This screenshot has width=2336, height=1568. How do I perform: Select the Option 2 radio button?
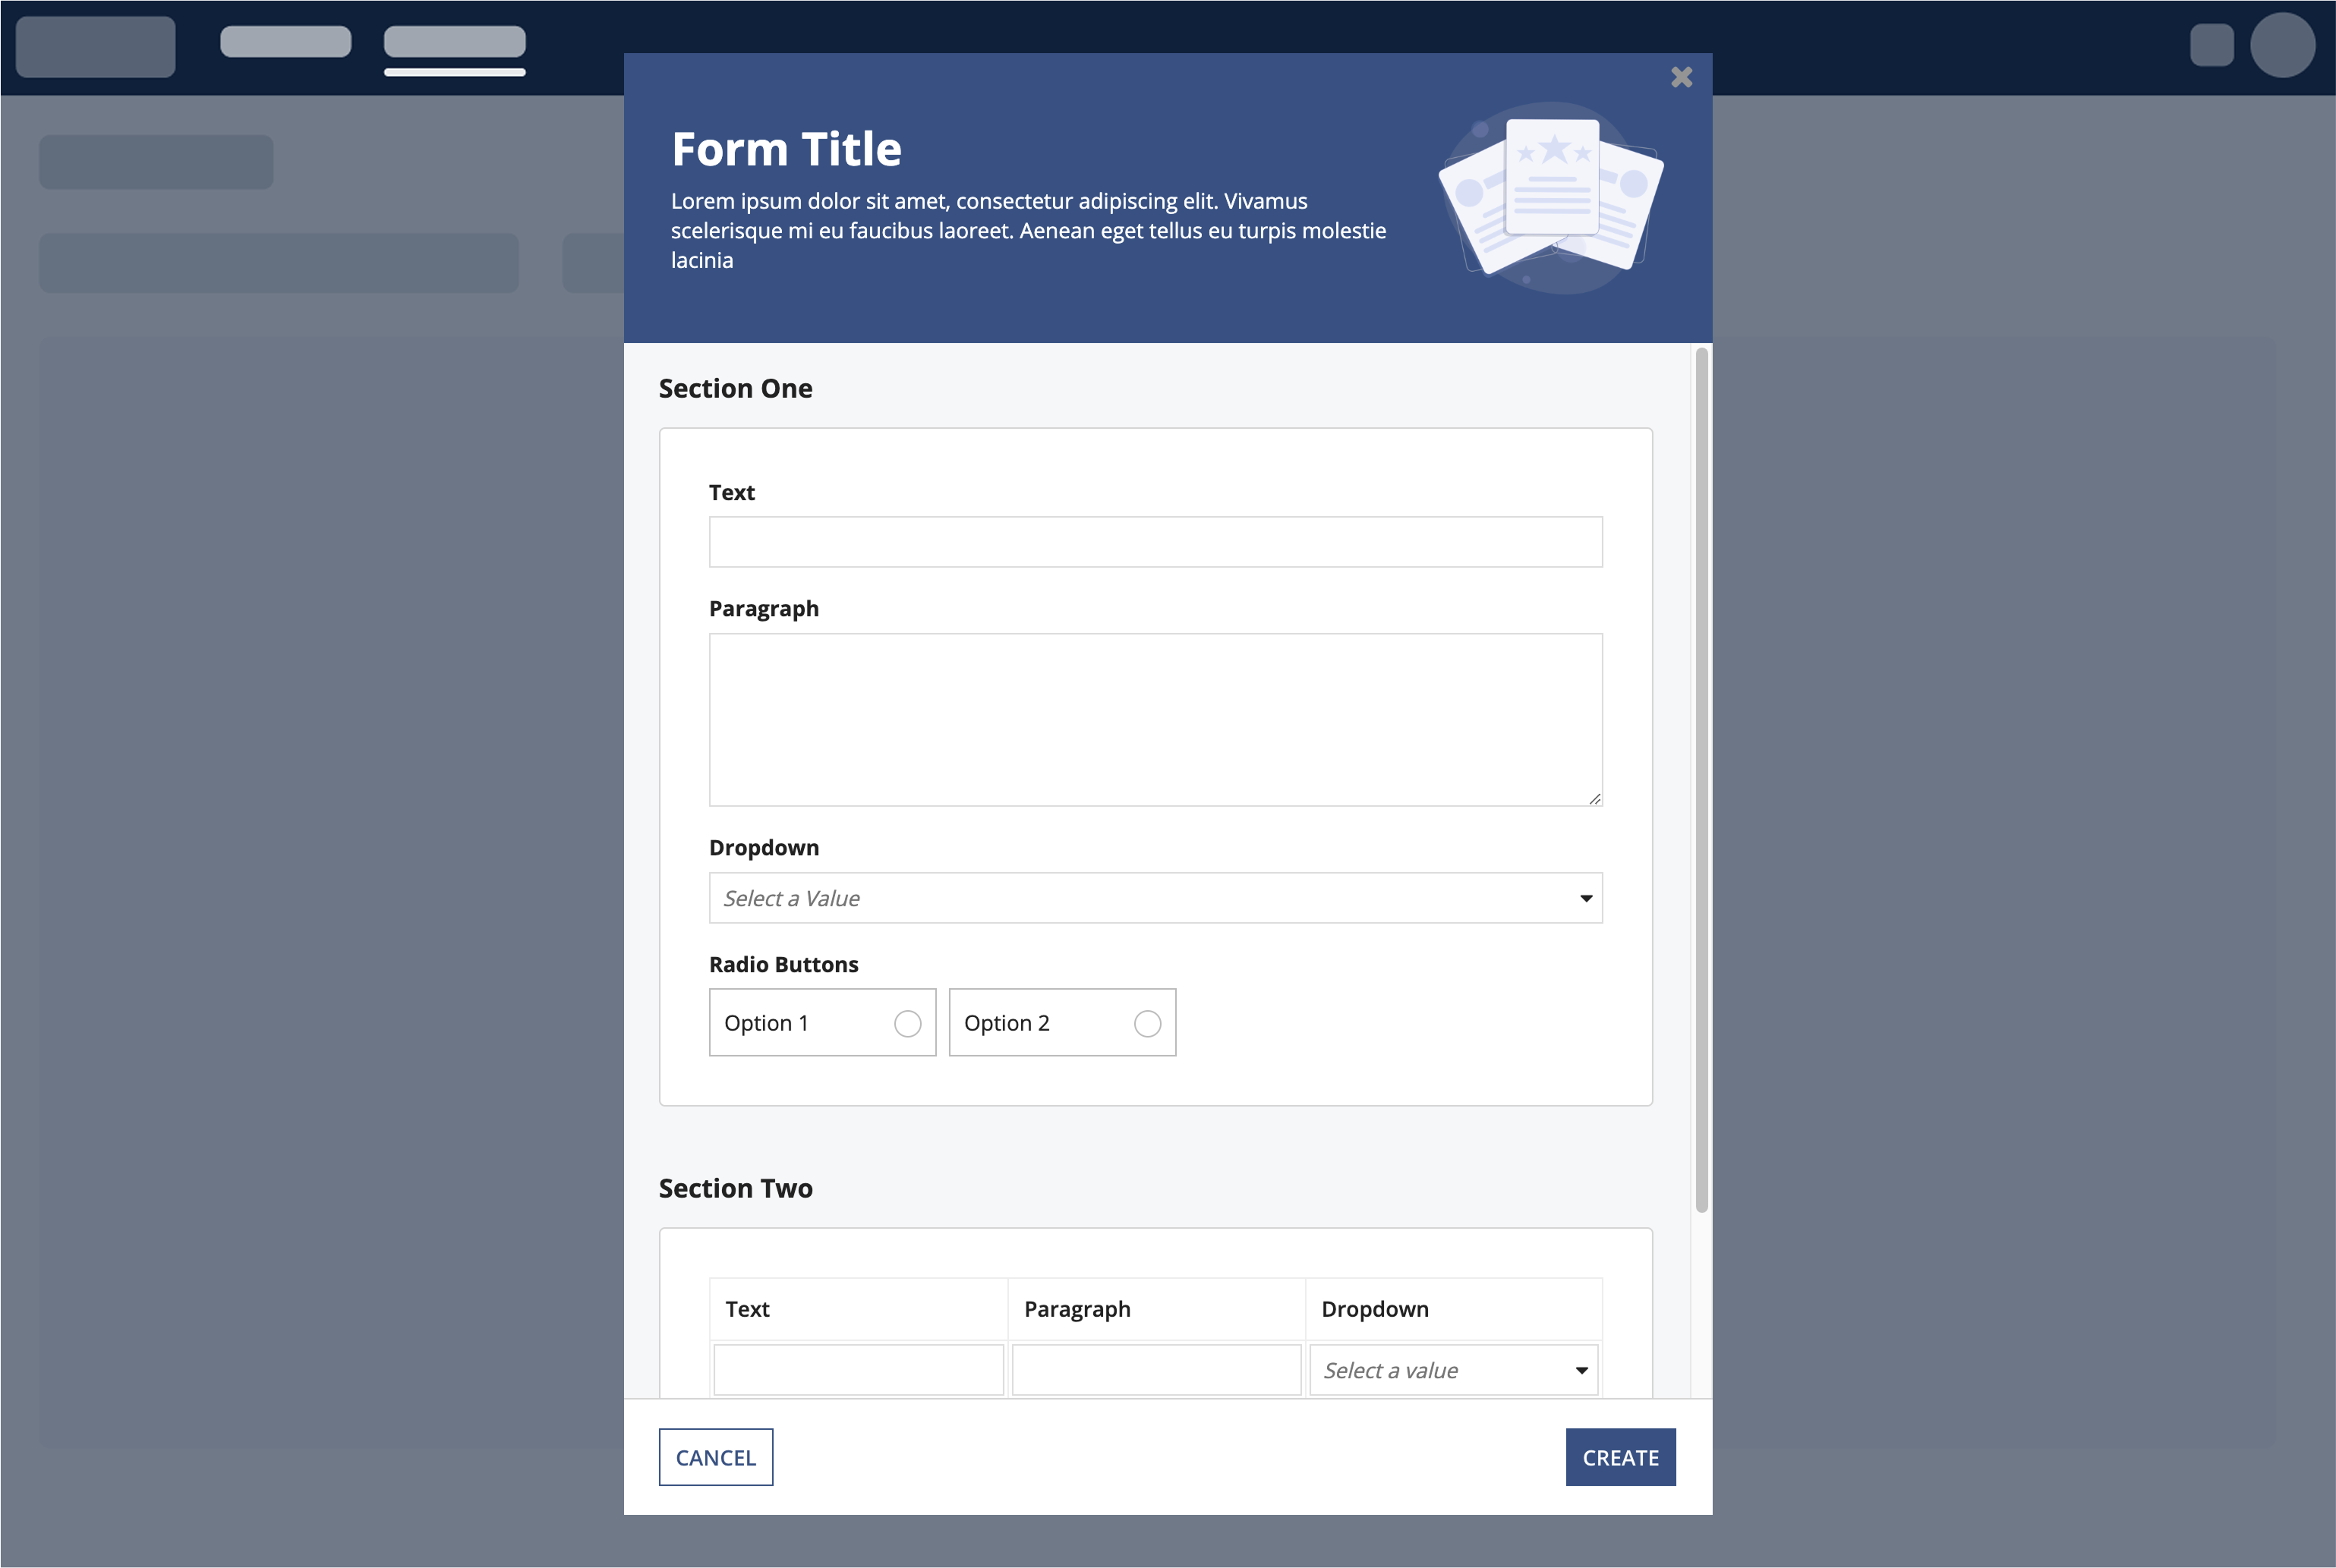point(1147,1023)
